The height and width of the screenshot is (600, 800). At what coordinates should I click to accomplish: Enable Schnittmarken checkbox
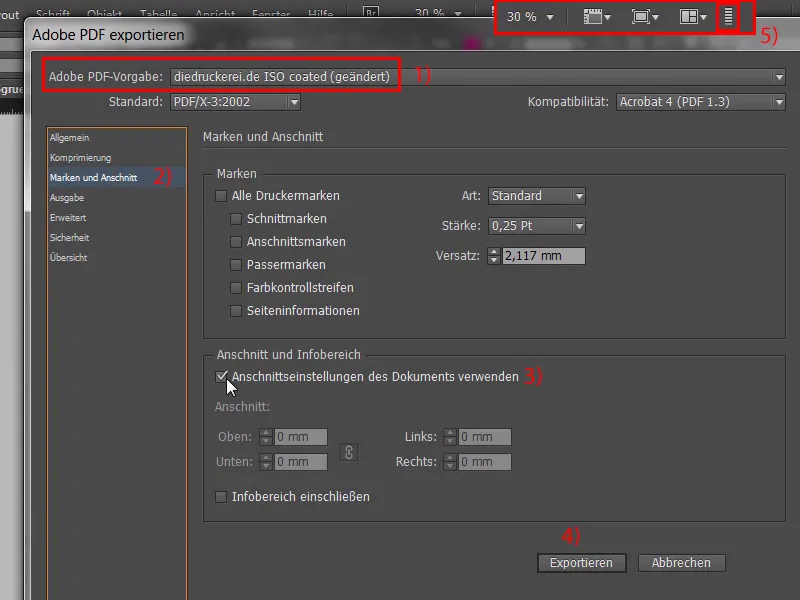(236, 219)
